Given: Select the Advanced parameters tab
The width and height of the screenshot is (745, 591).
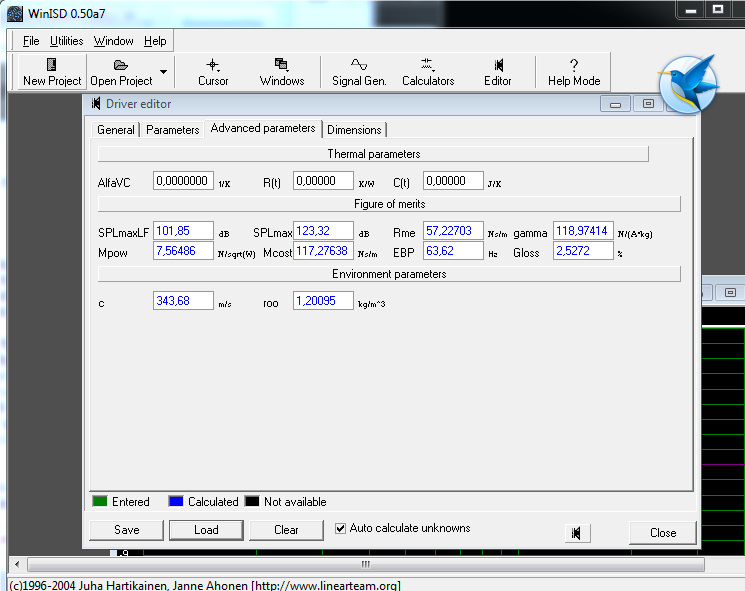Looking at the screenshot, I should pos(263,128).
